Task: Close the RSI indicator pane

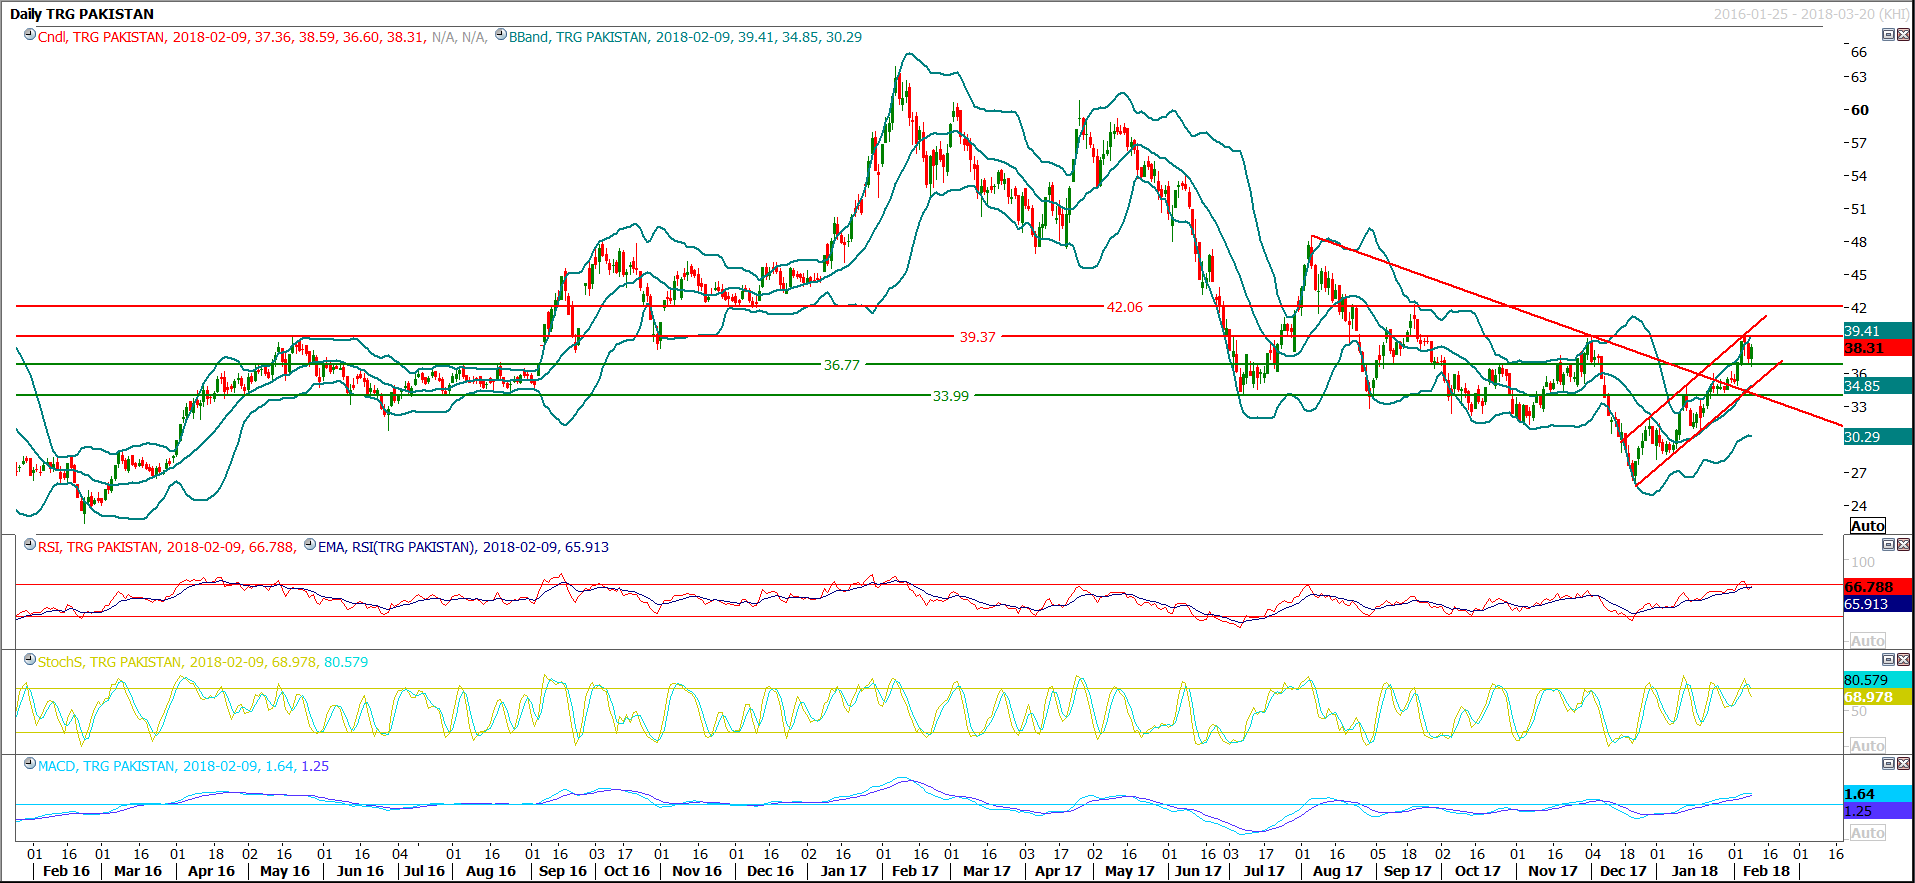Action: click(1903, 545)
